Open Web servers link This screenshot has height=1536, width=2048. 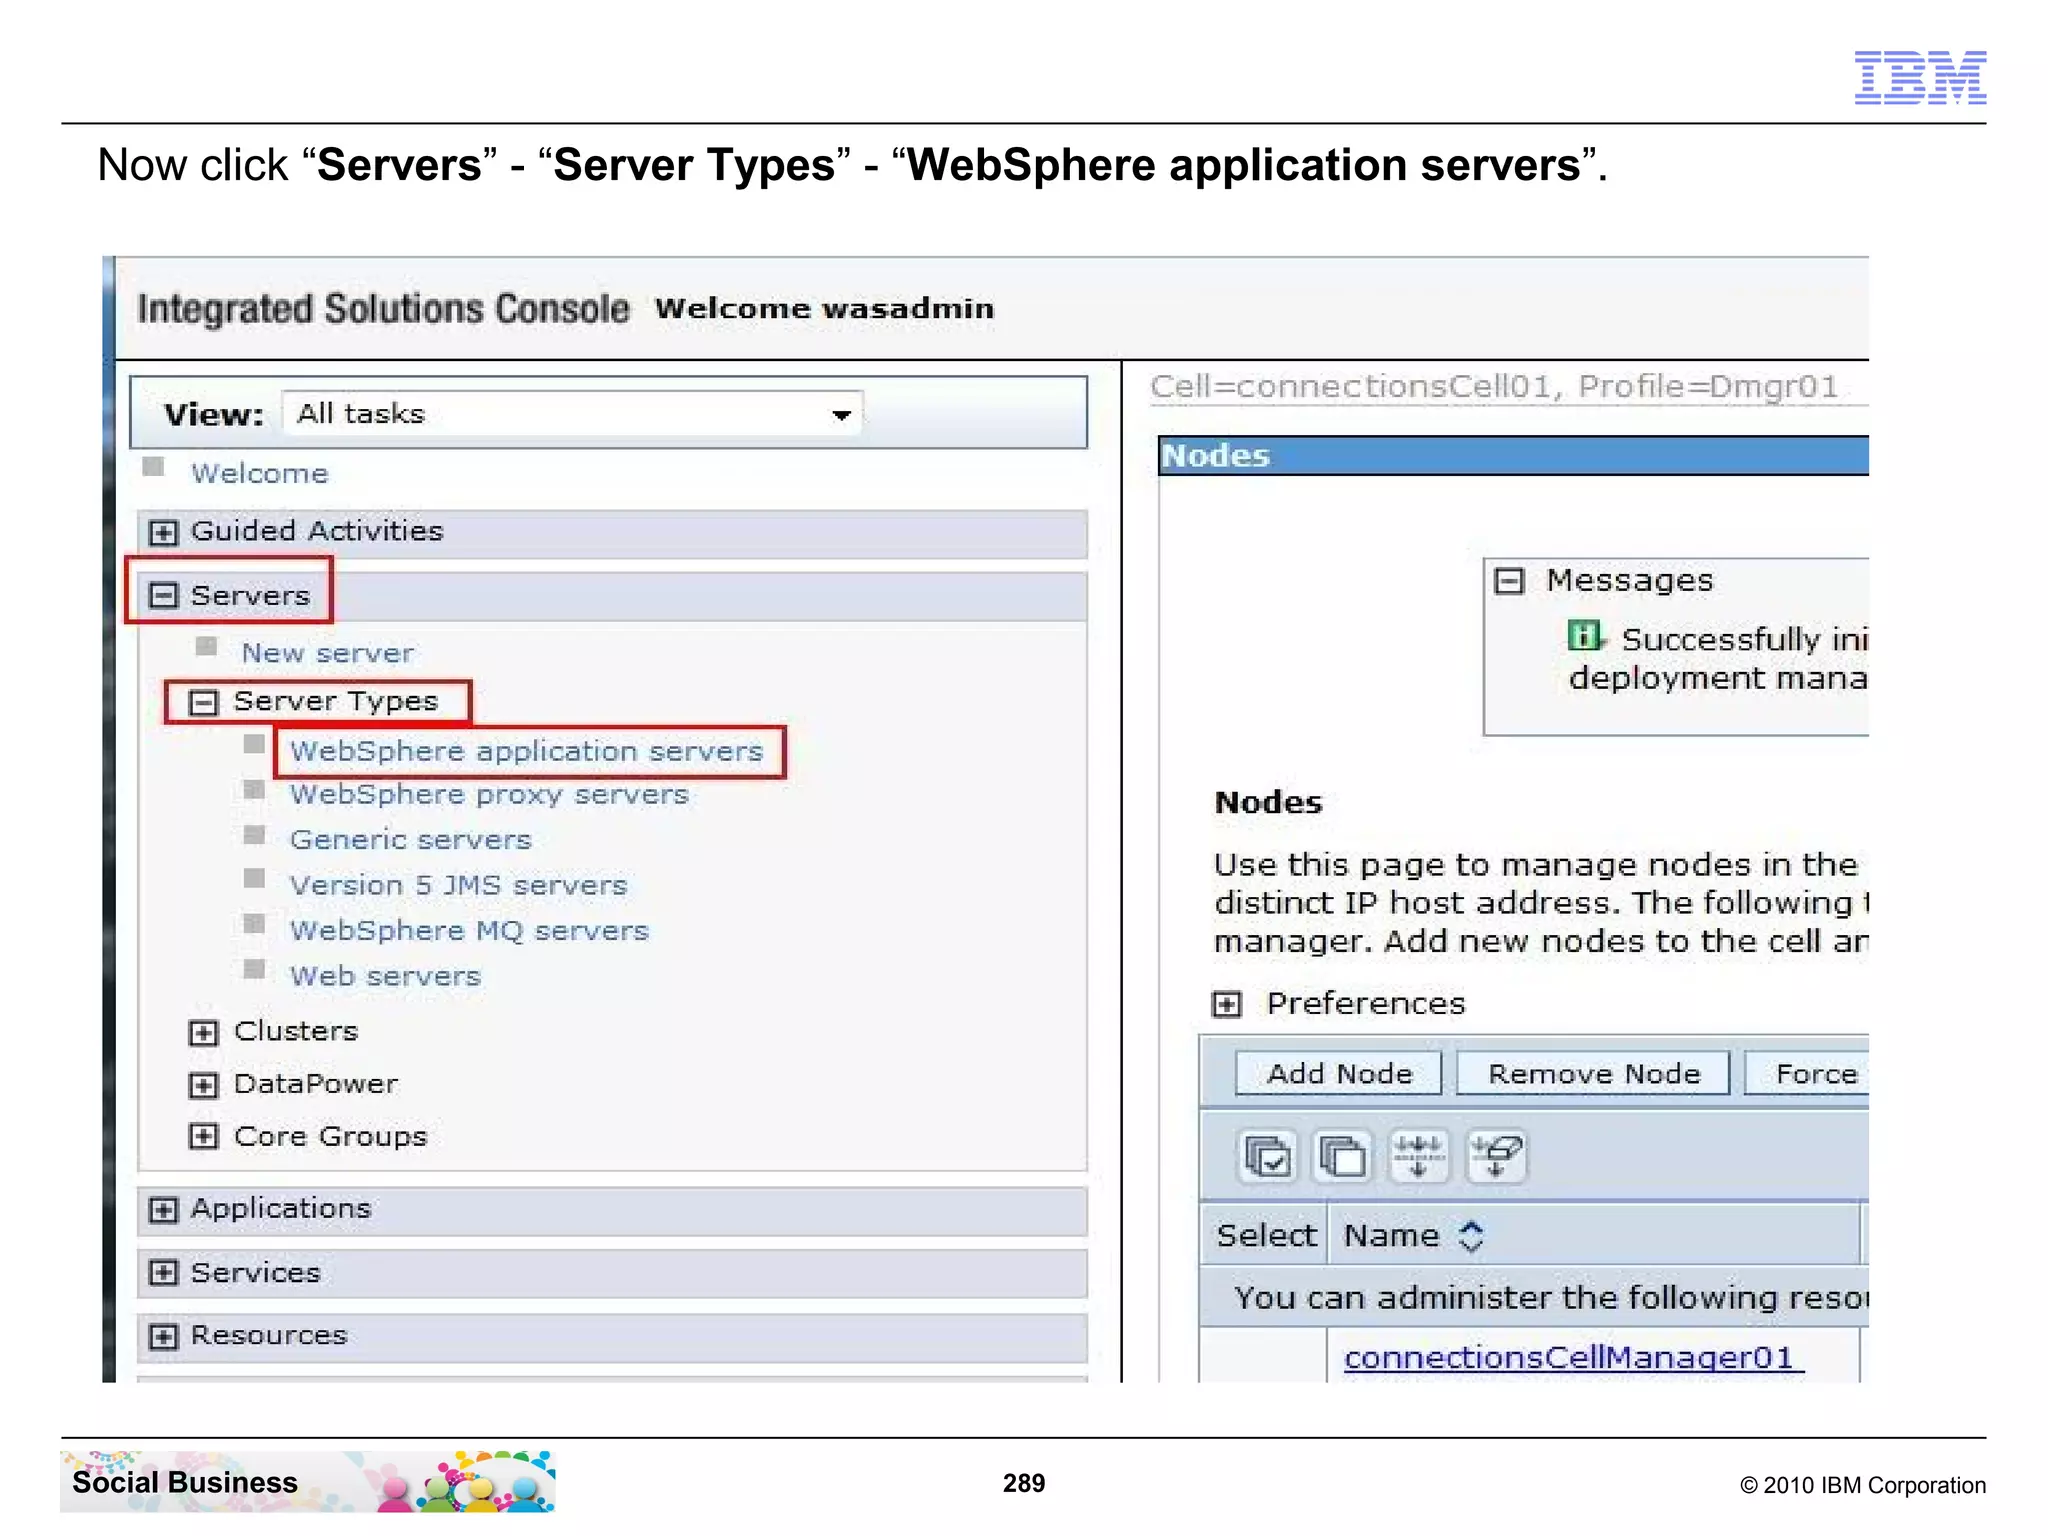[x=385, y=976]
